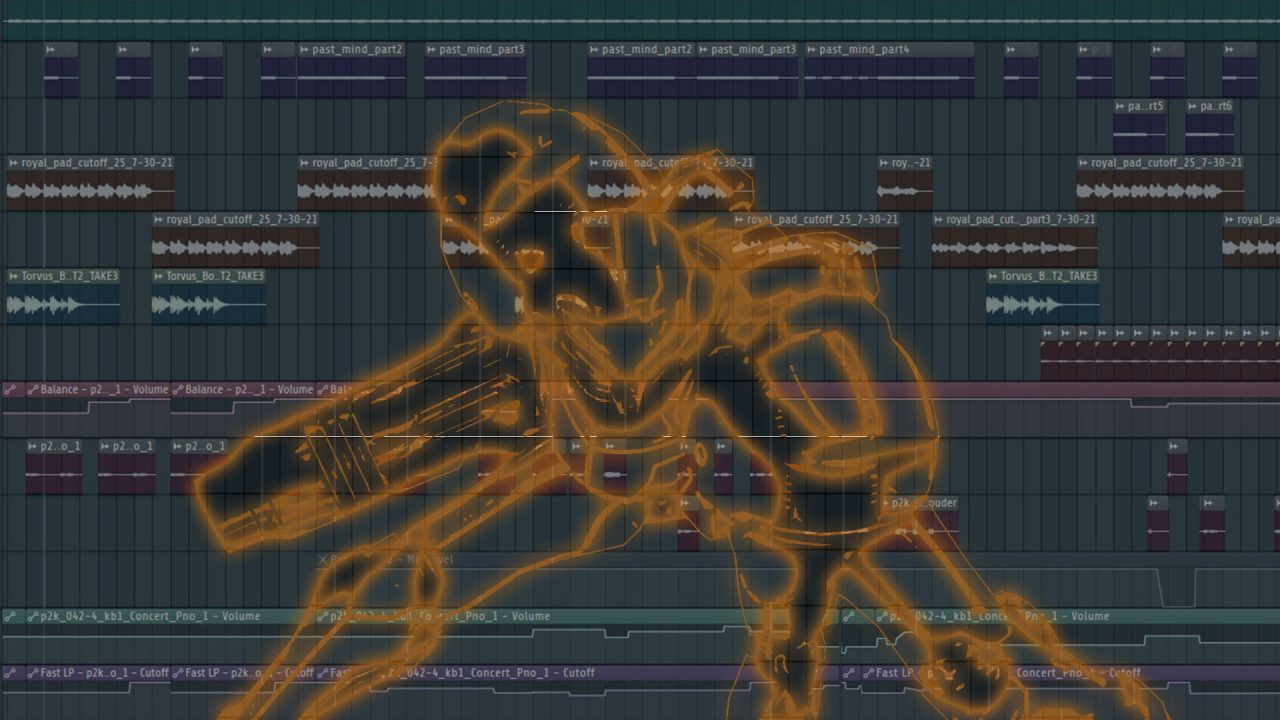This screenshot has width=1280, height=720.
Task: Open the clip icon of the short roy..-21 clip
Action: click(884, 163)
